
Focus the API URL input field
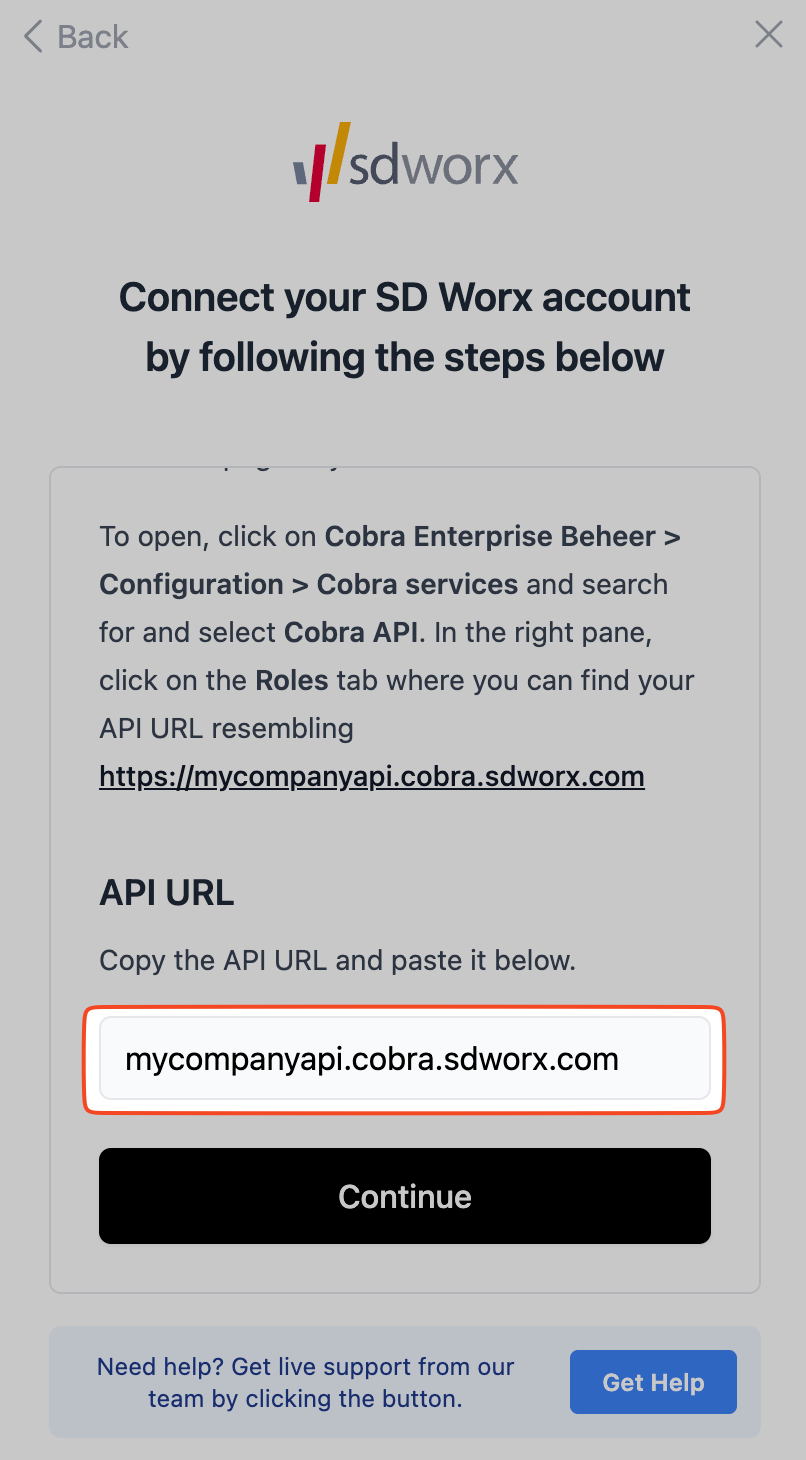tap(405, 1059)
